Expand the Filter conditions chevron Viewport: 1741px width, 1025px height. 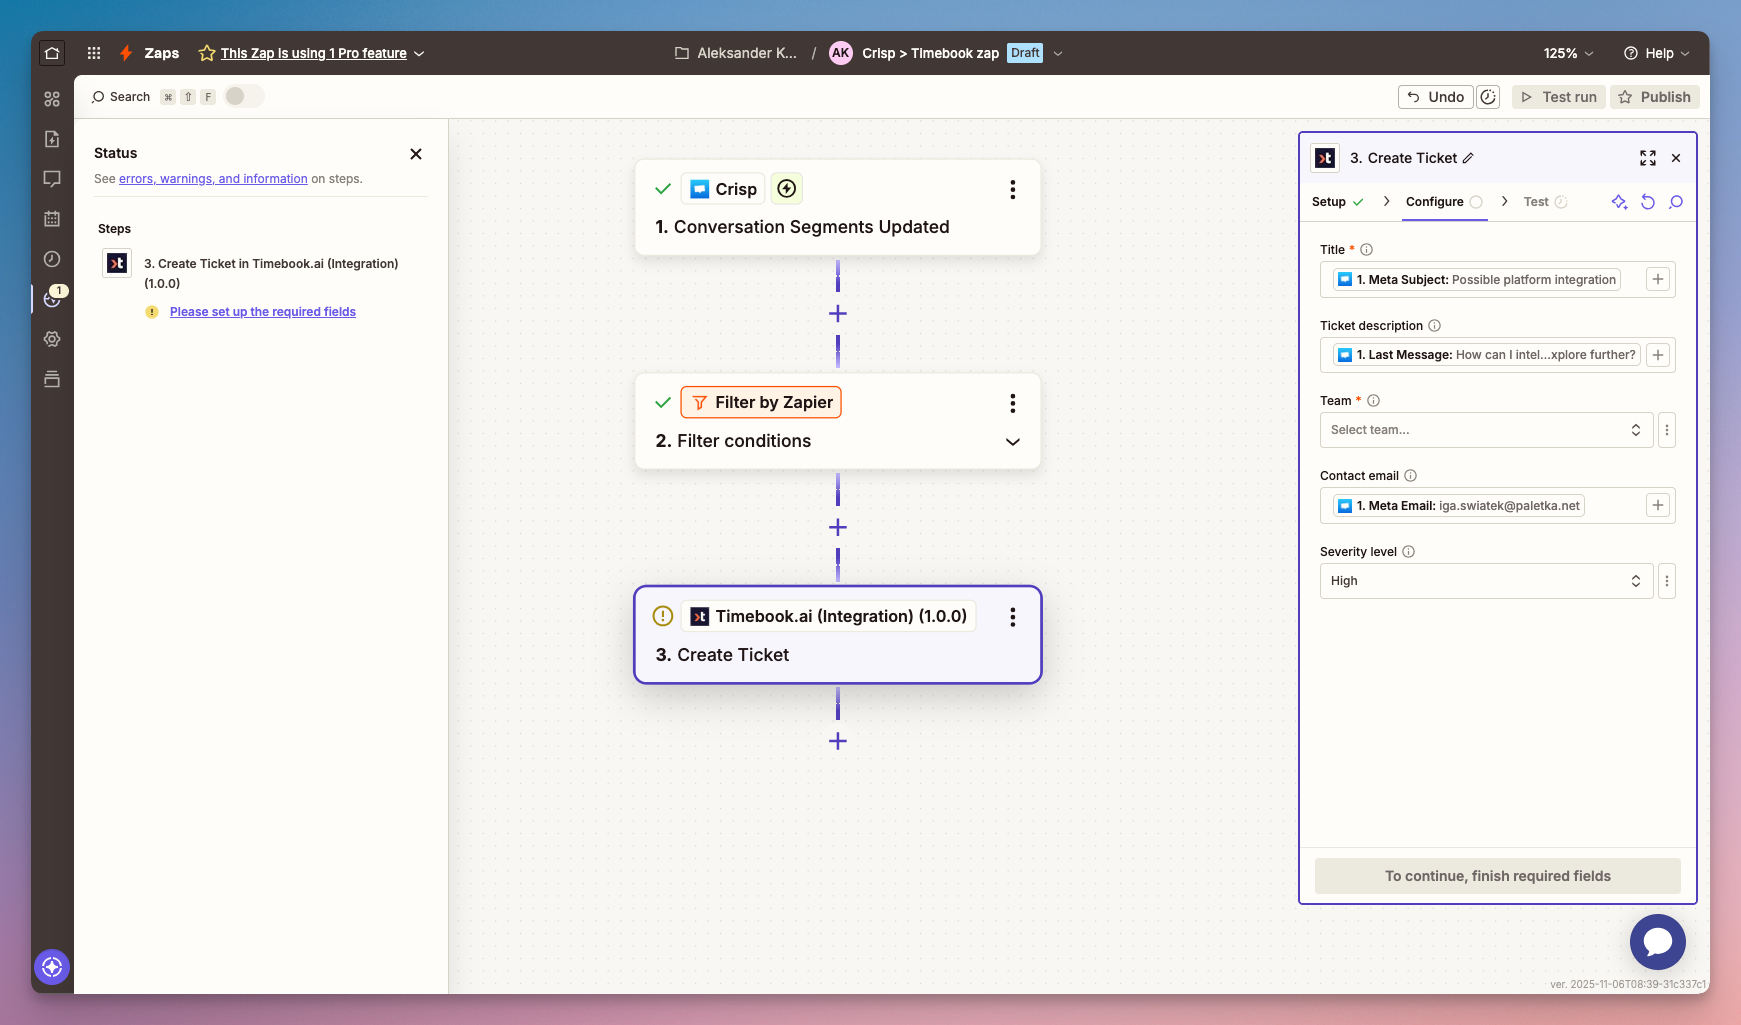[x=1012, y=442]
